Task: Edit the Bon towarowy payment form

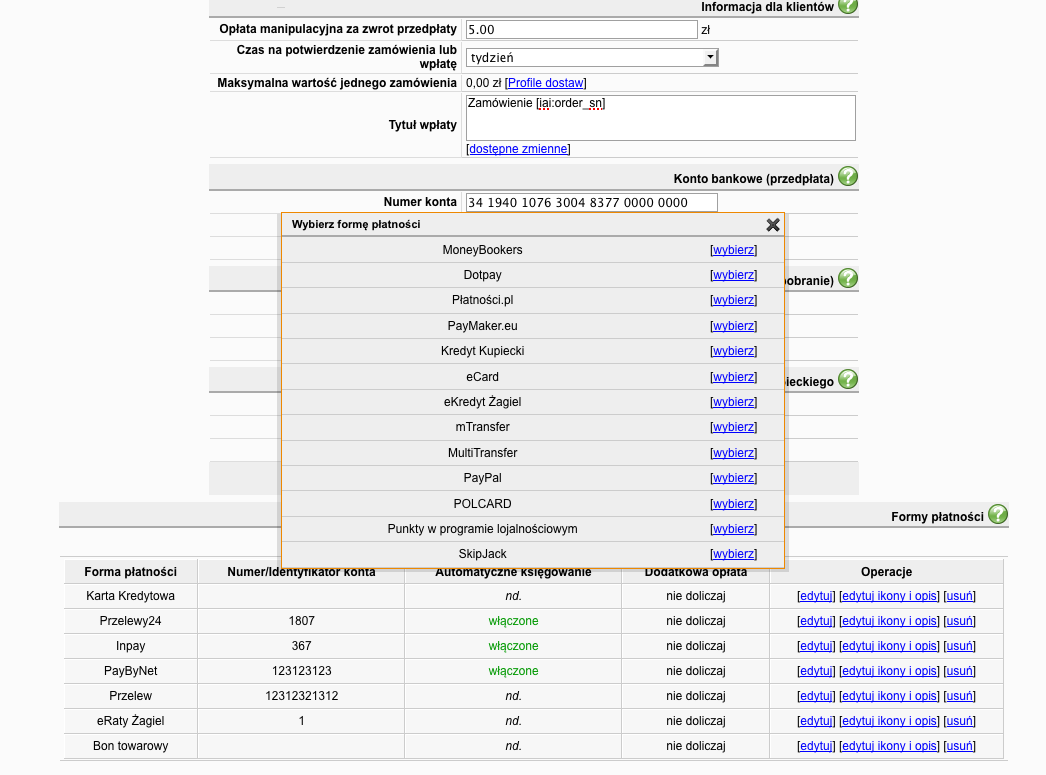Action: (816, 746)
